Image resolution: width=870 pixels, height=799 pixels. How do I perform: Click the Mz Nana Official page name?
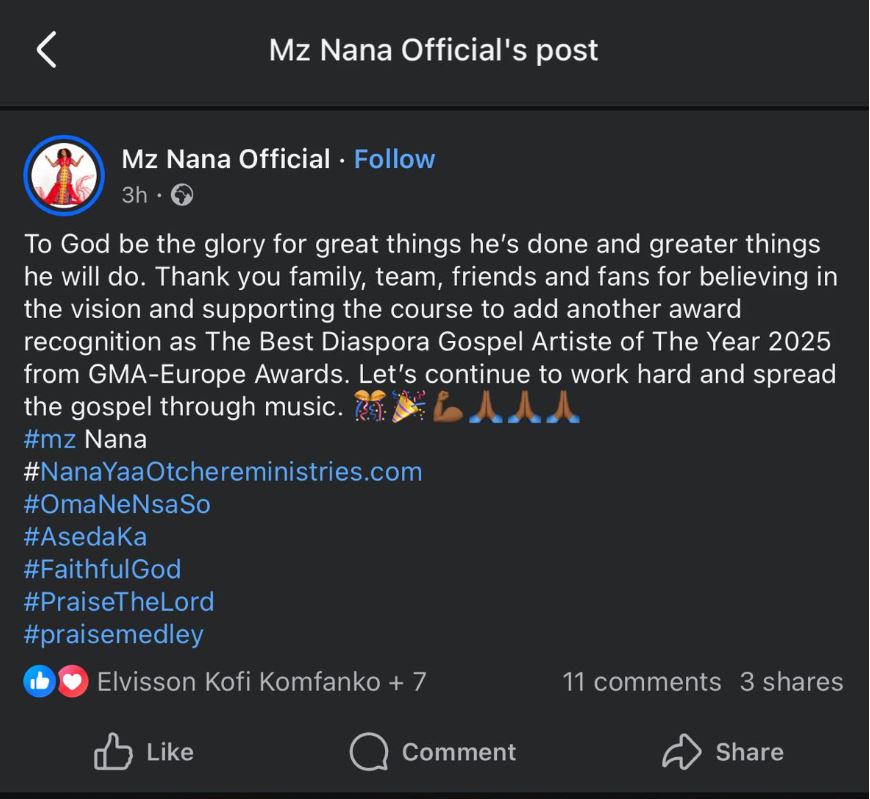tap(225, 159)
